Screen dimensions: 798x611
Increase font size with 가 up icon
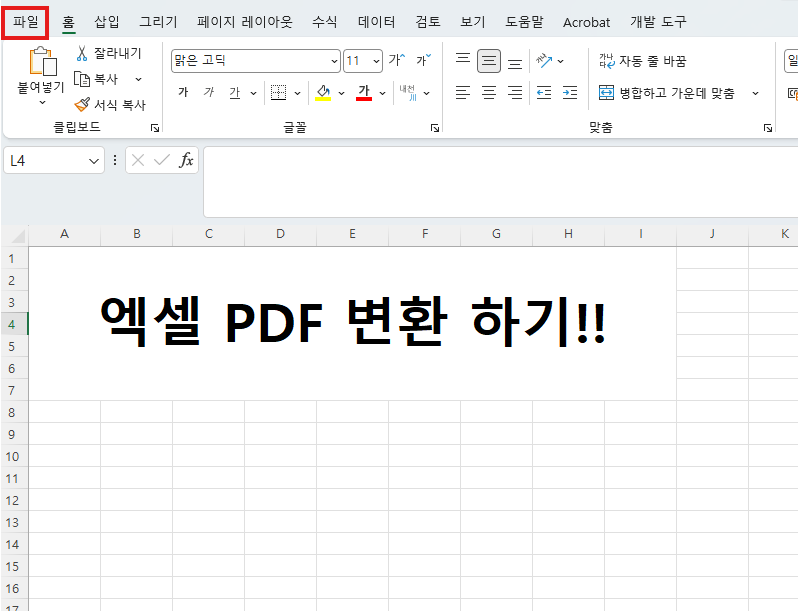pos(397,60)
